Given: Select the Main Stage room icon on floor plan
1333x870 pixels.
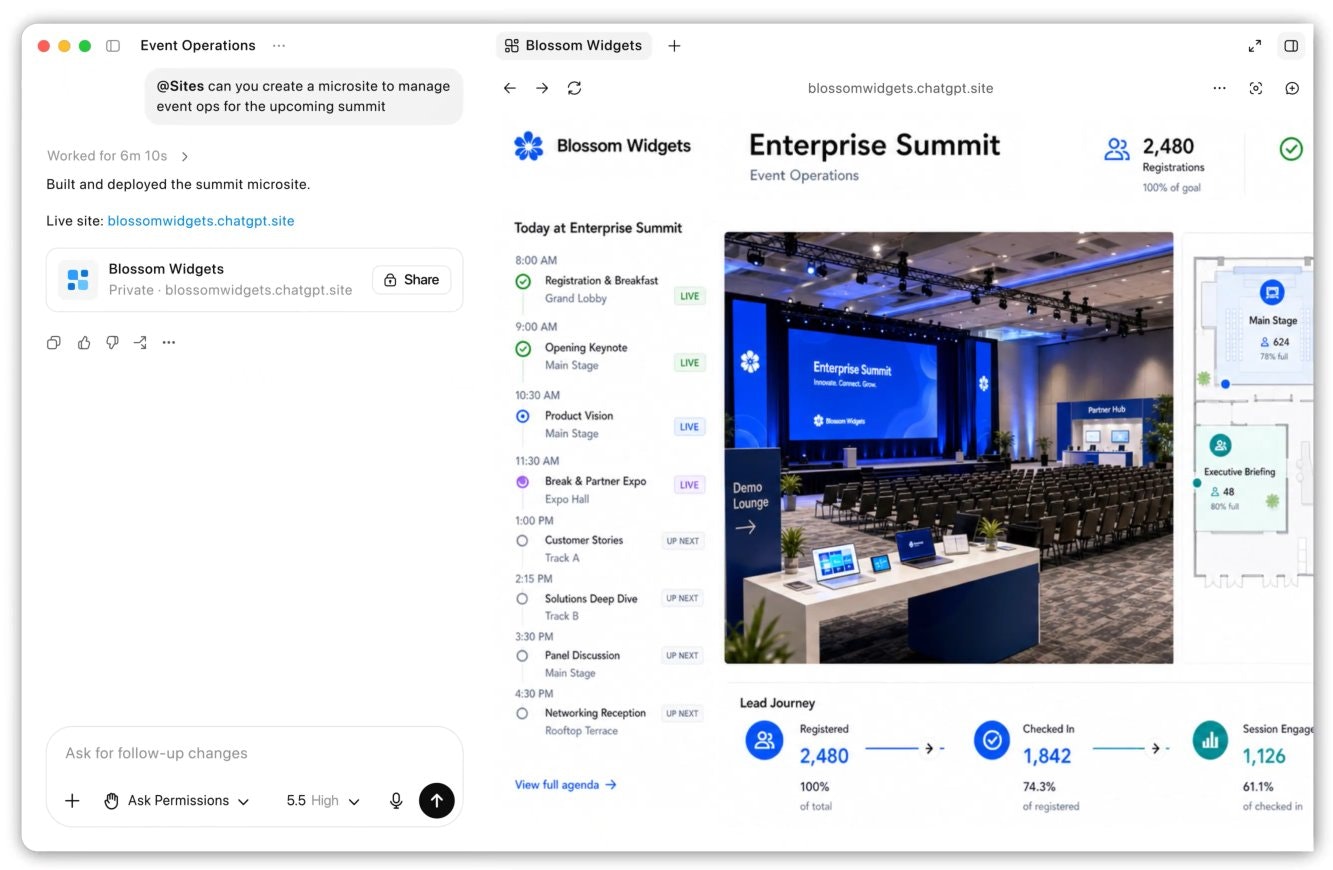Looking at the screenshot, I should (1272, 292).
